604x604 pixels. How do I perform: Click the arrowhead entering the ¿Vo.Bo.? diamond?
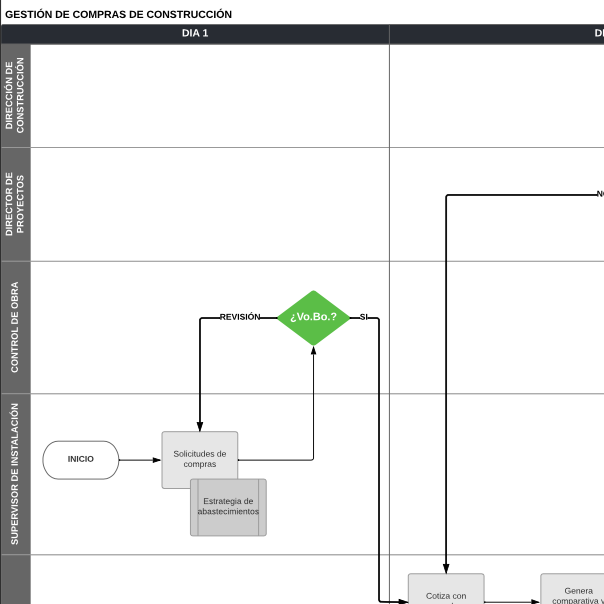313,351
